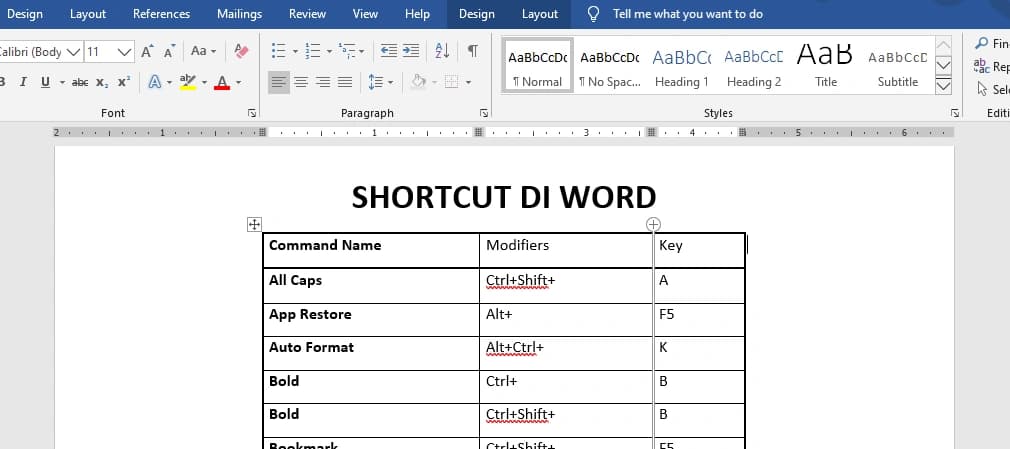Apply the Subtitle style

897,65
